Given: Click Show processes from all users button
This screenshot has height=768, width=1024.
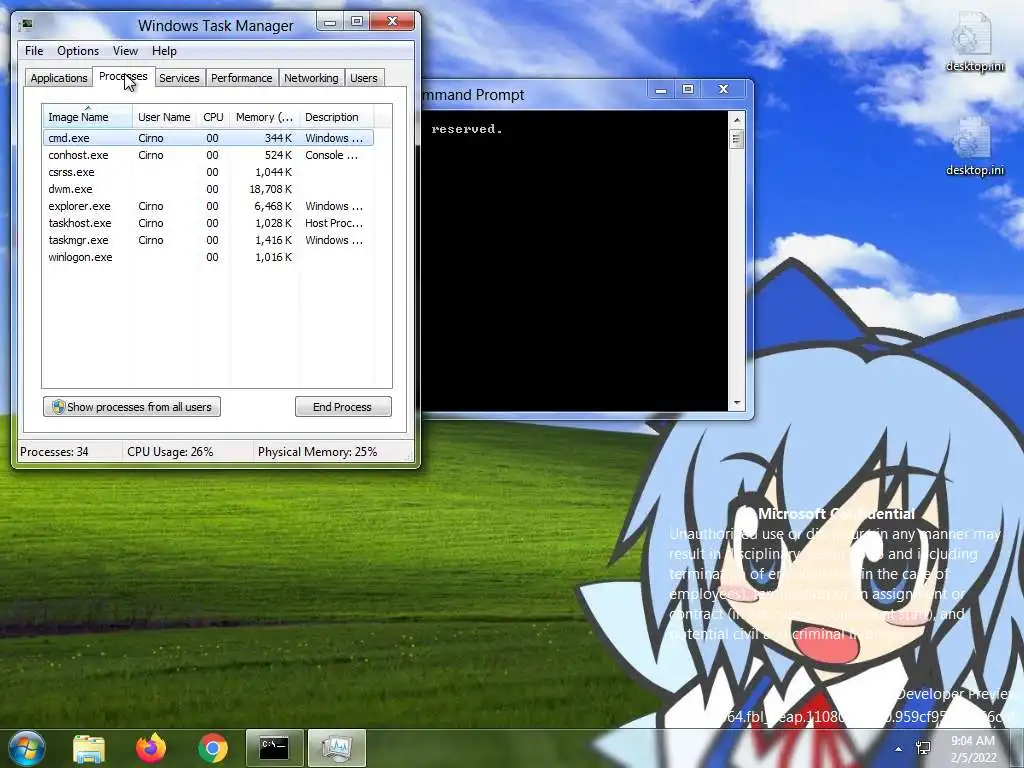Looking at the screenshot, I should (x=132, y=407).
